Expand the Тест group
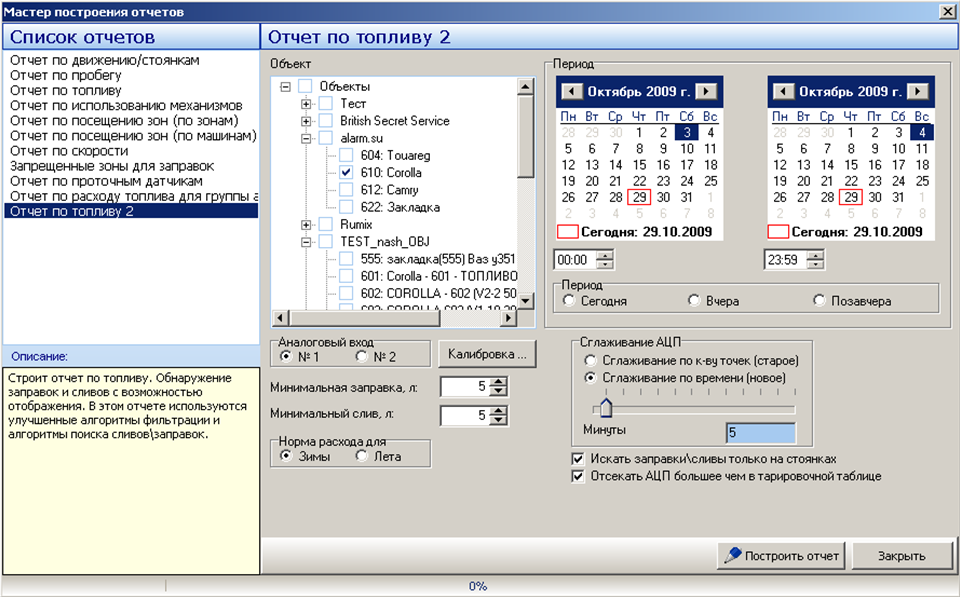Viewport: 960px width, 597px height. pyautogui.click(x=306, y=104)
